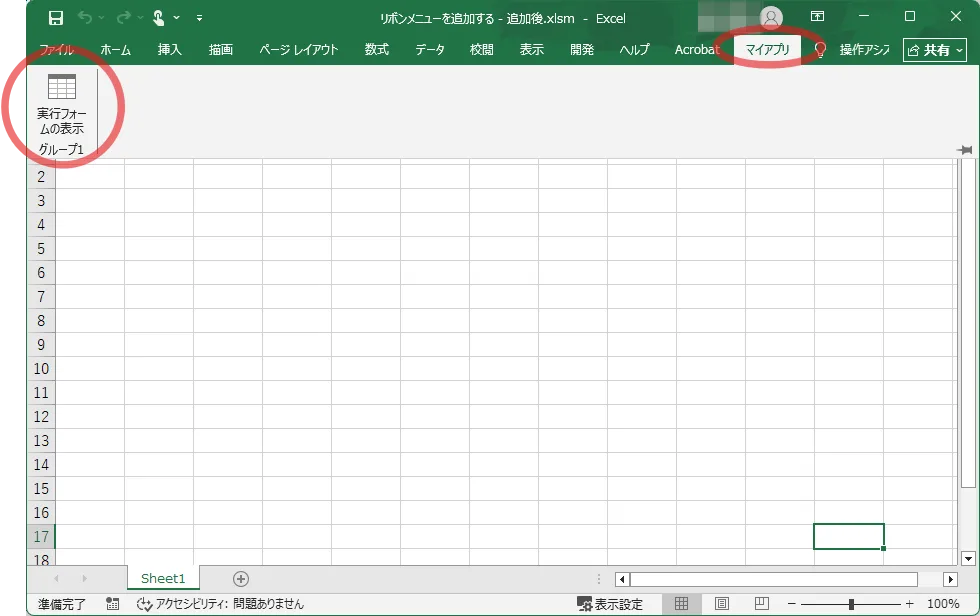The width and height of the screenshot is (980, 616).
Task: Open the ファイル menu
Action: tap(58, 49)
